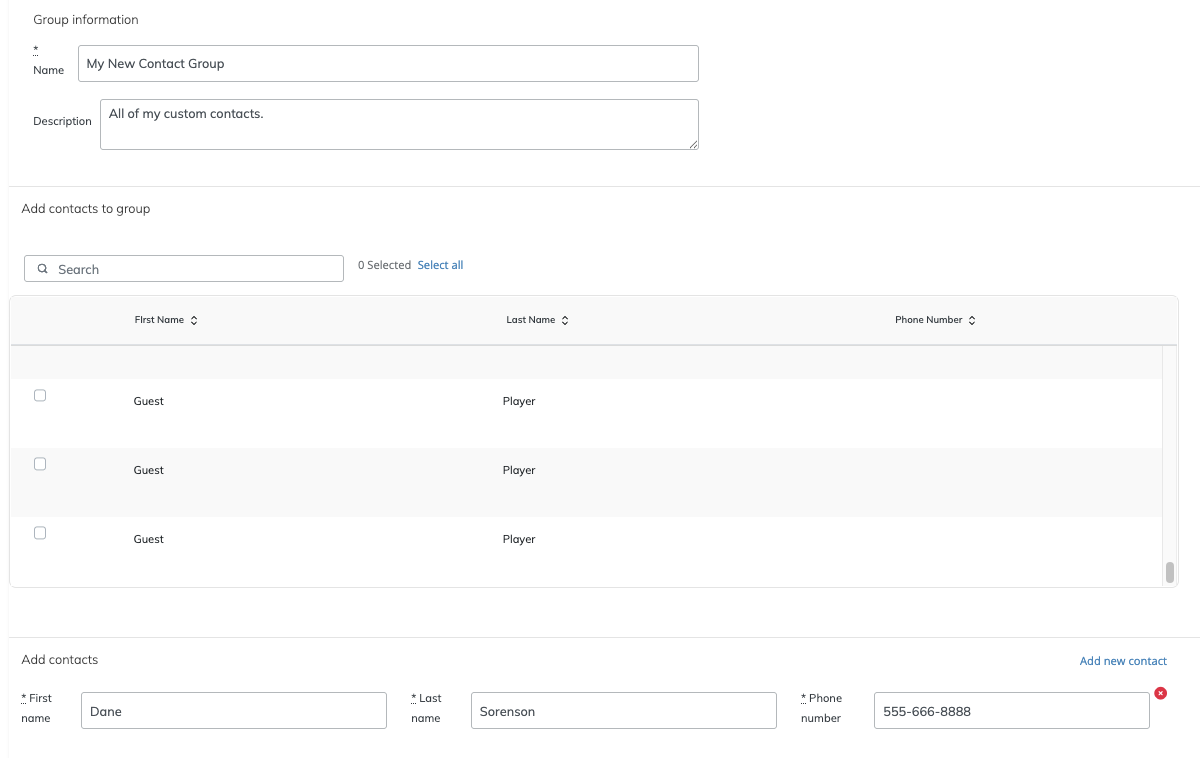Check the middle visible Guest Player checkbox
1200x758 pixels.
click(40, 464)
